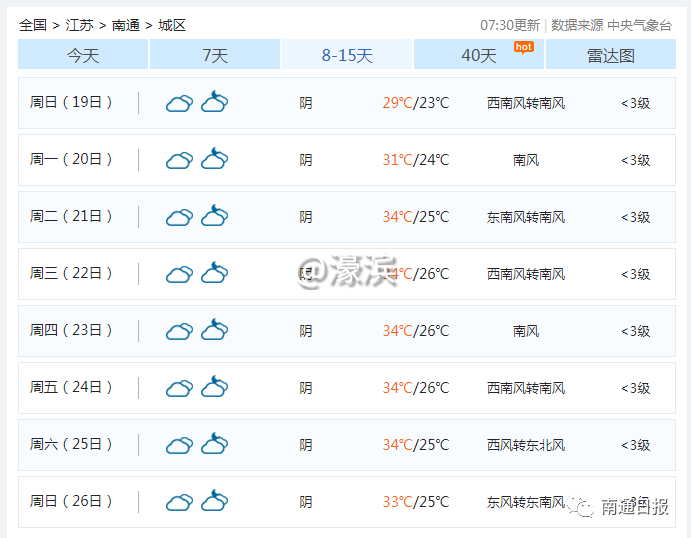
Task: Click the cloudy day icon for 周二 21日
Action: [x=179, y=217]
